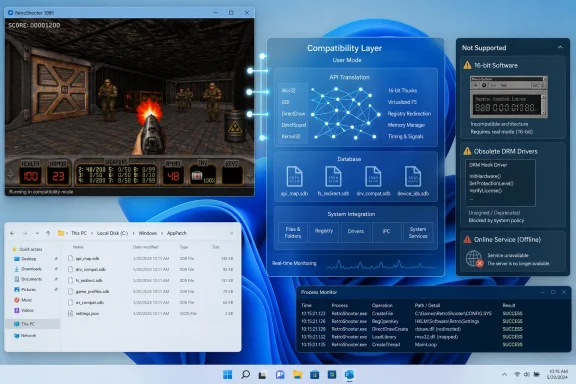Open the device_ids.sdb database icon
The height and width of the screenshot is (384, 576).
click(413, 177)
